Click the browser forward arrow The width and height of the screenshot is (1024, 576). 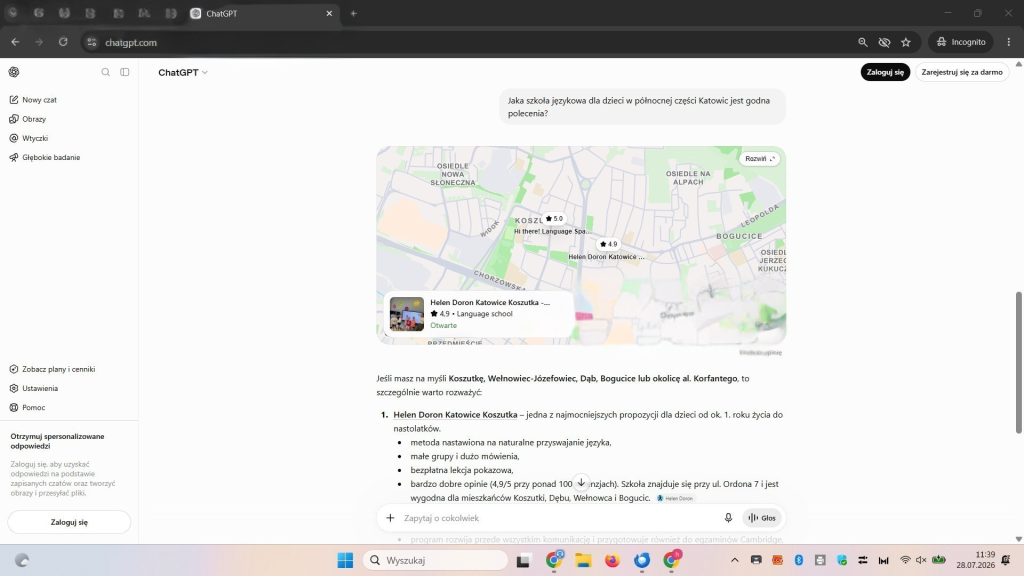(x=39, y=42)
